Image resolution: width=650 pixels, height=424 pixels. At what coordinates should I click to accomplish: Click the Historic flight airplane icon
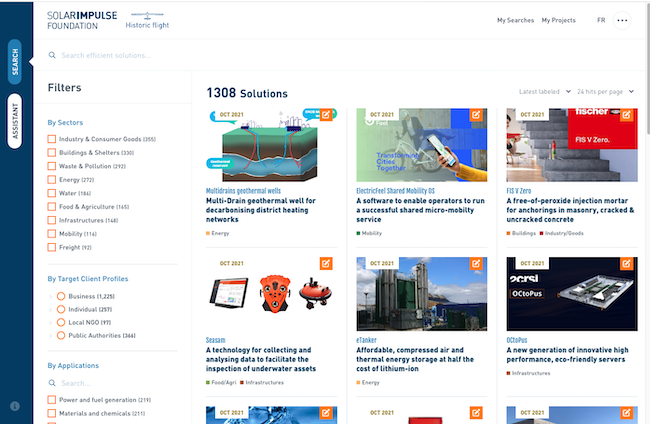pyautogui.click(x=147, y=16)
